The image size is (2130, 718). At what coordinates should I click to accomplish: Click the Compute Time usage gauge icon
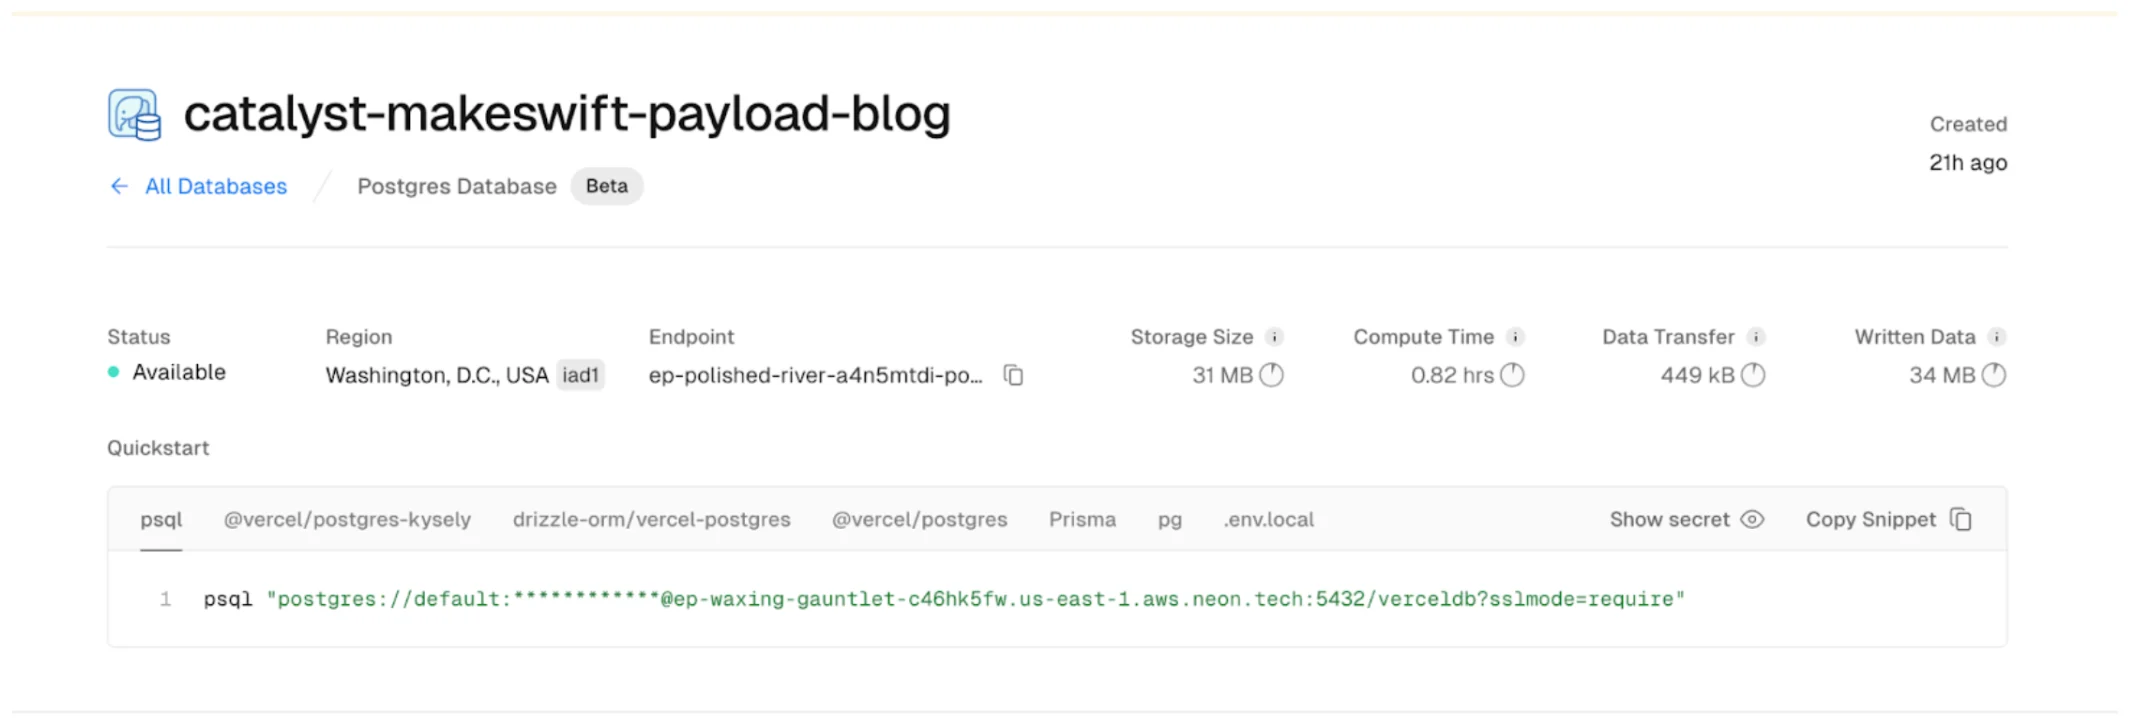(1512, 375)
